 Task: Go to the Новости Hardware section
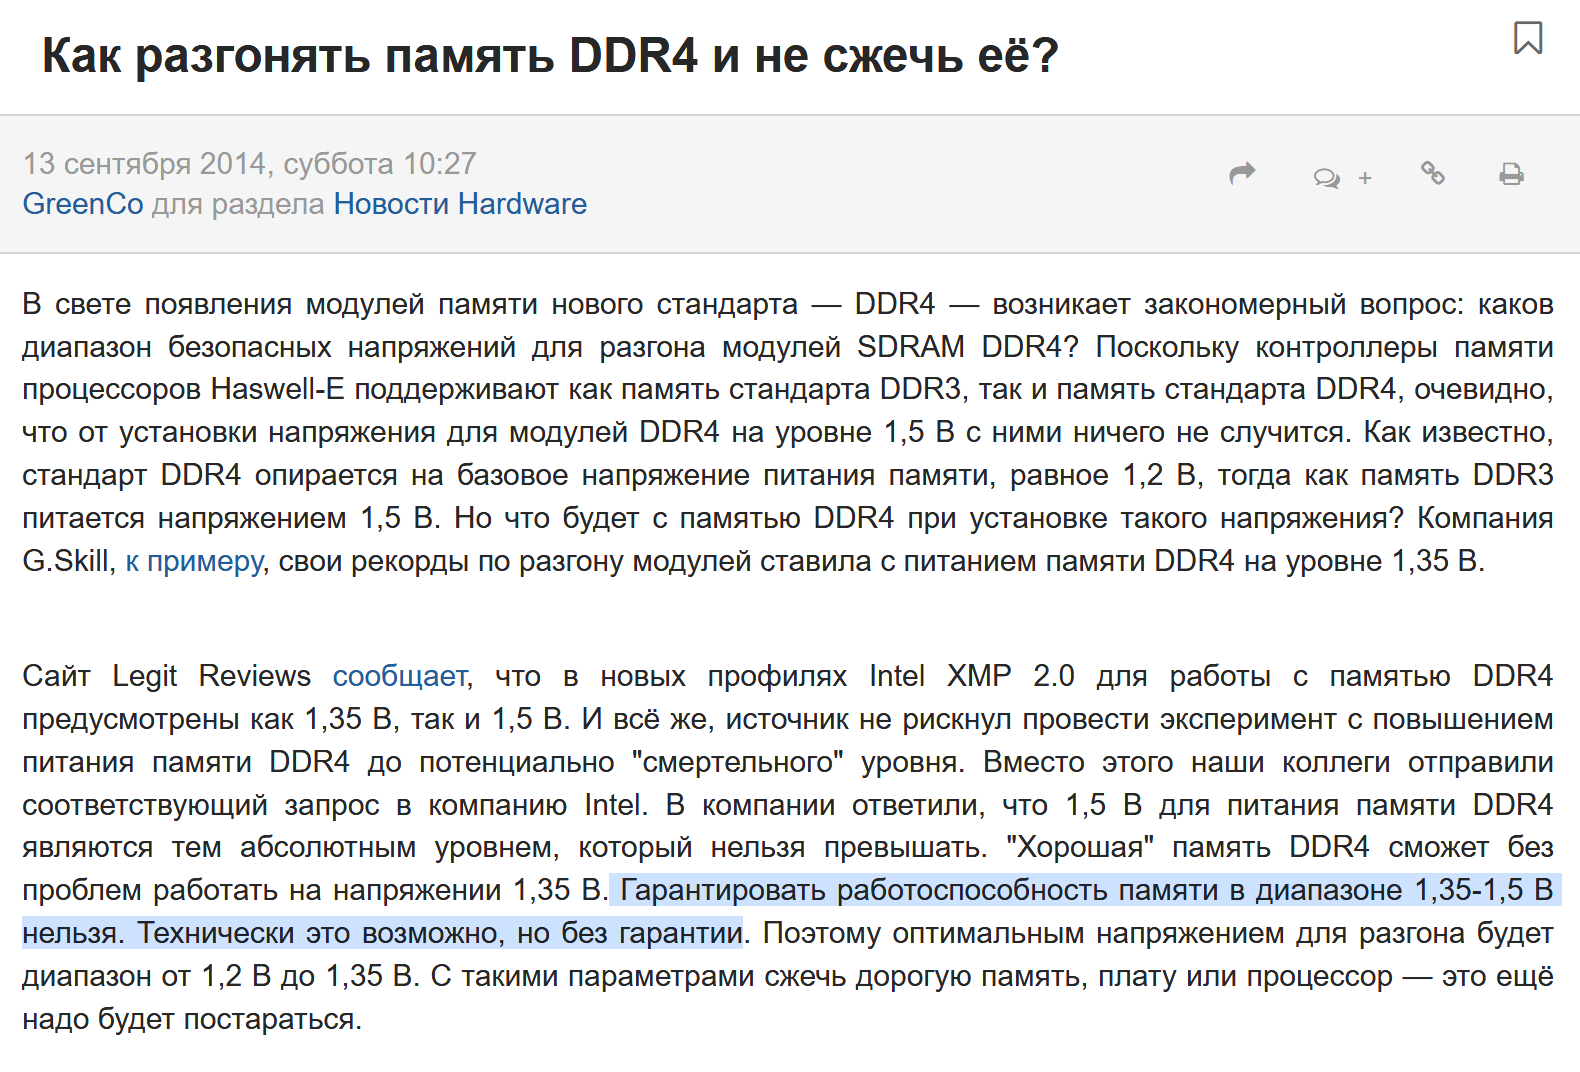[x=460, y=204]
